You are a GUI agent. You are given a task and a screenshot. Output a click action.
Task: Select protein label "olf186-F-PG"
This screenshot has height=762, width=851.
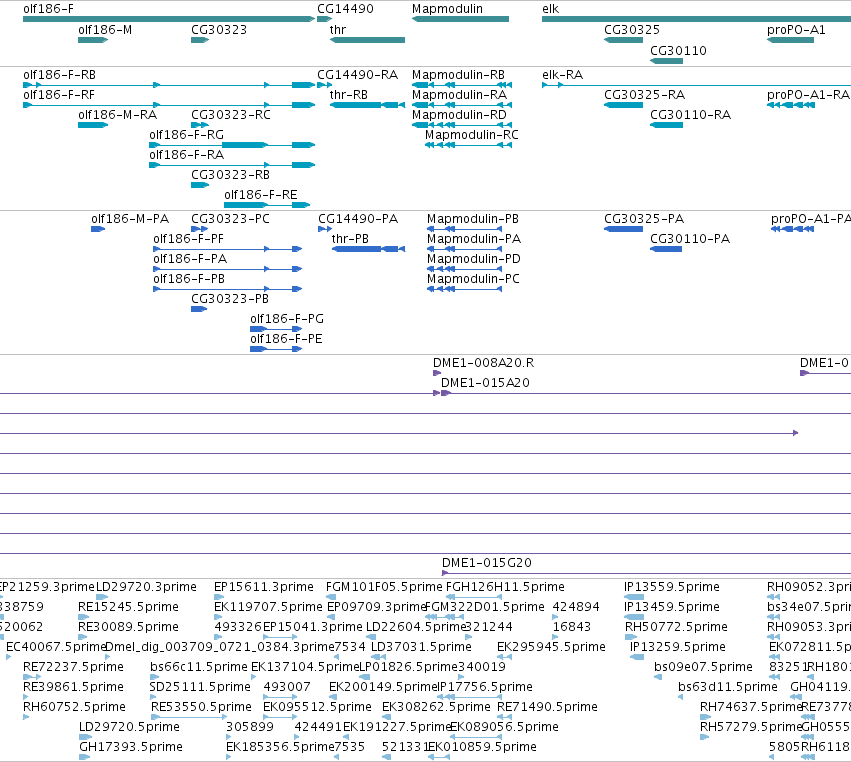tap(287, 319)
